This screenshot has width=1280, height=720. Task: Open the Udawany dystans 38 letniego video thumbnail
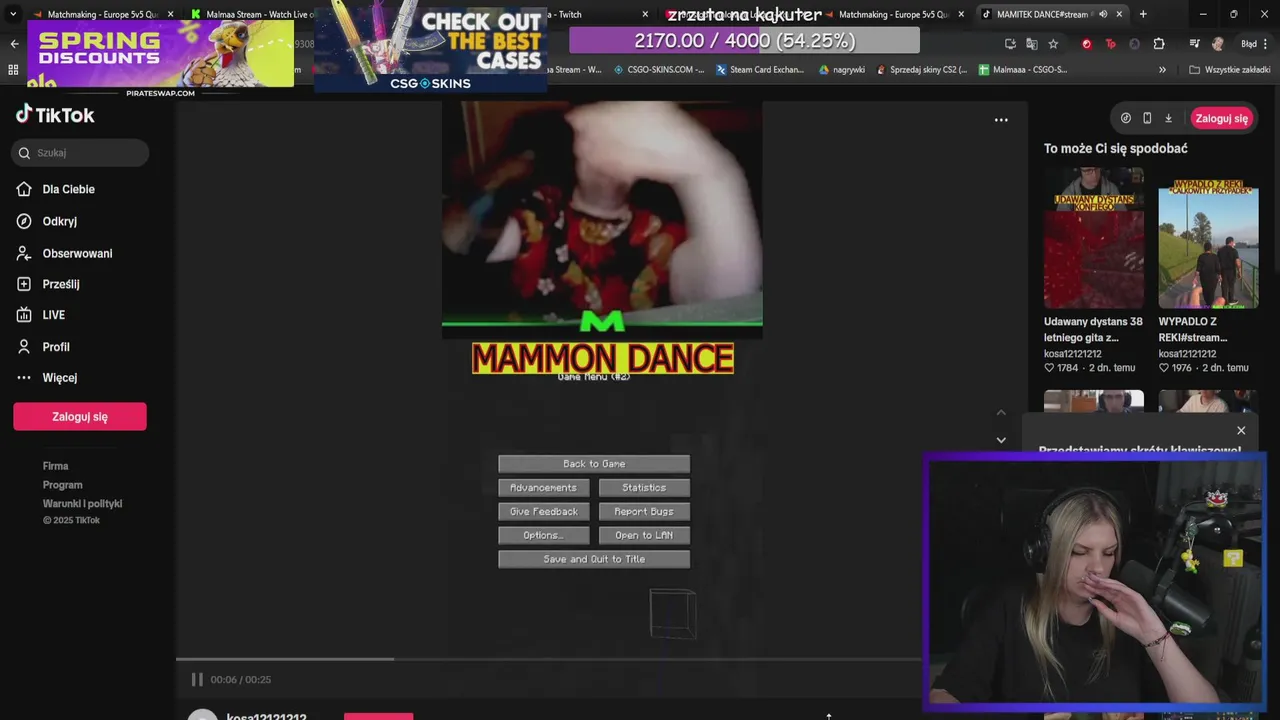pyautogui.click(x=1094, y=238)
